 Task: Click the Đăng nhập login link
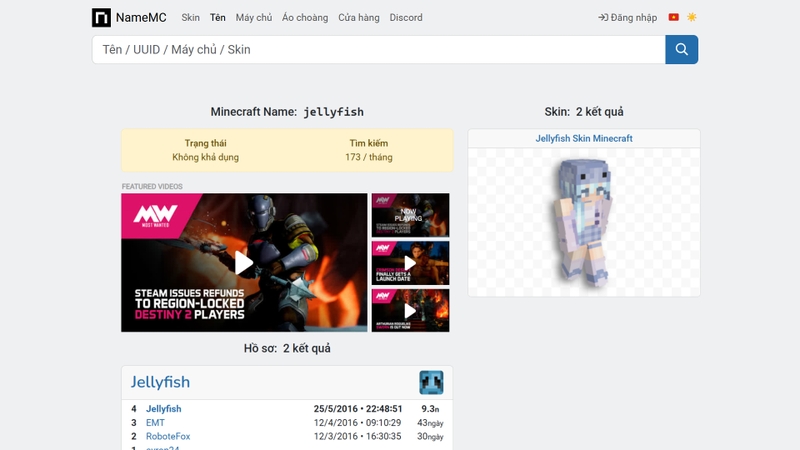click(628, 17)
